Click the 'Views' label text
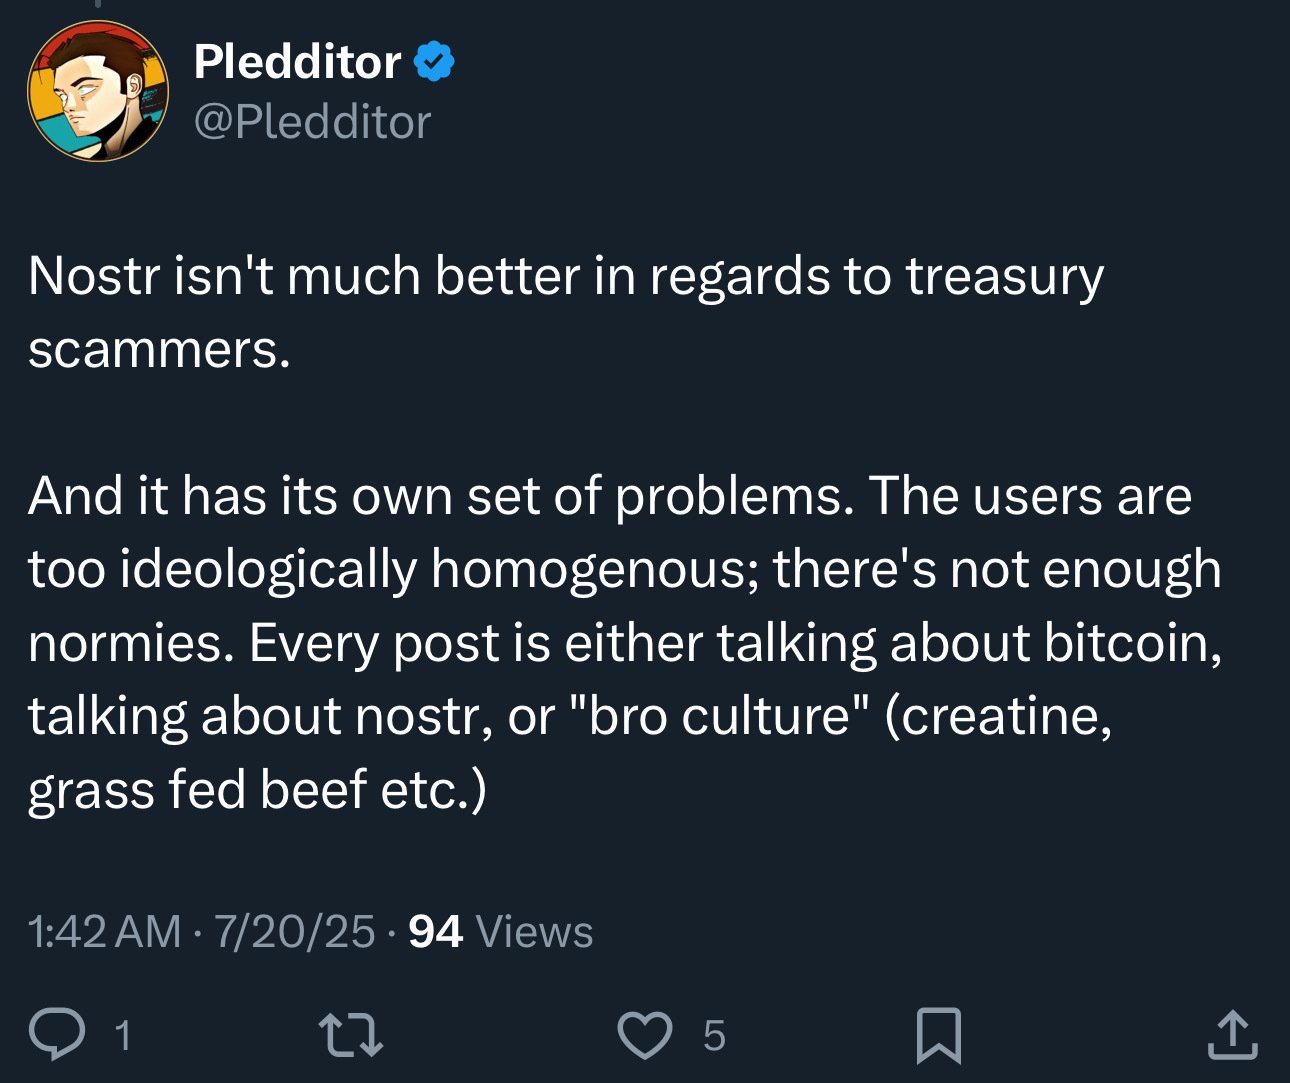This screenshot has height=1083, width=1290. [535, 932]
